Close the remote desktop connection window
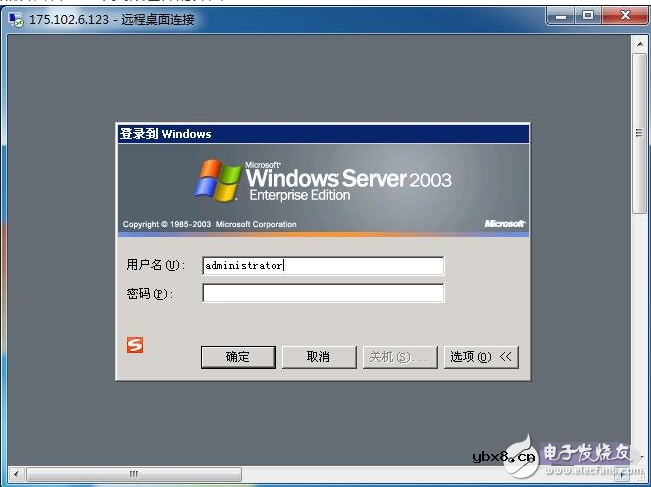 click(625, 16)
